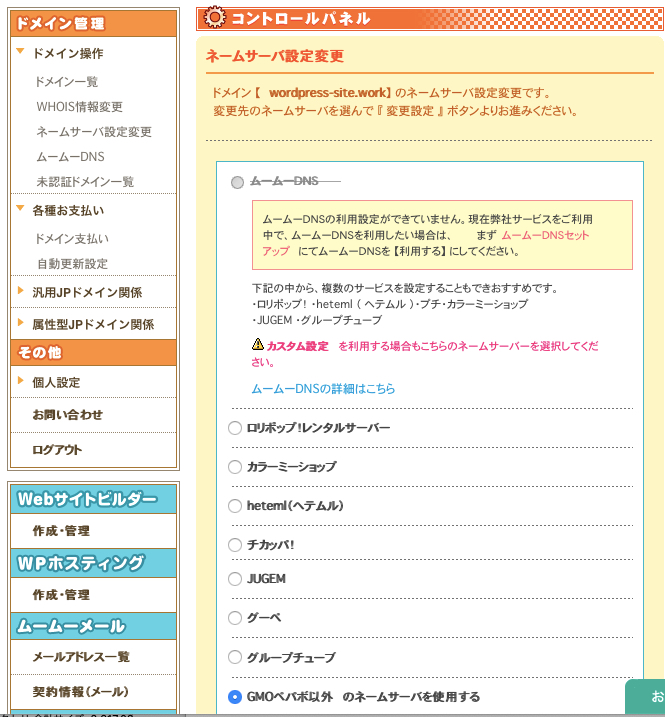Select the ムームーDNS radio button
The height and width of the screenshot is (717, 665).
point(237,182)
